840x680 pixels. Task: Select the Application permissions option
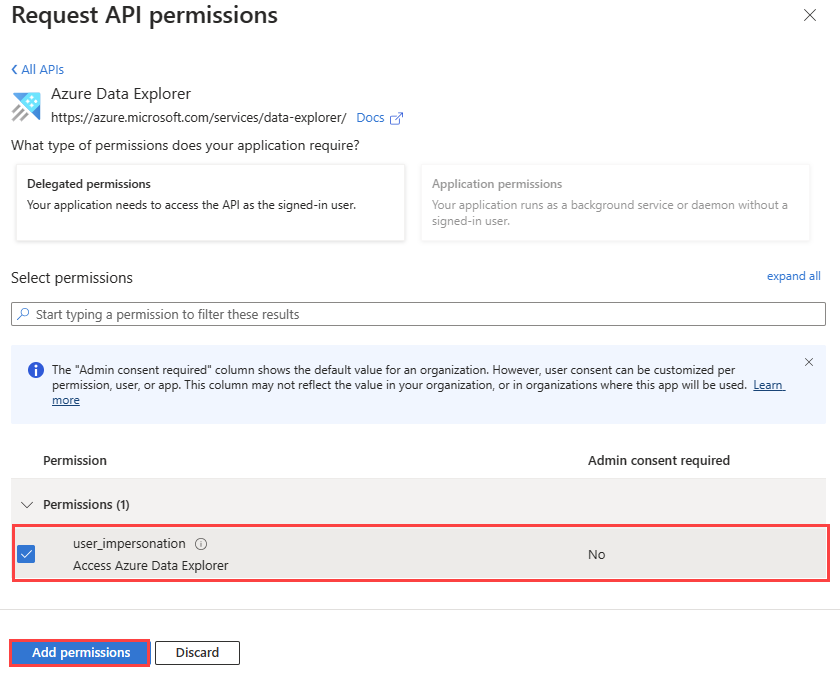[x=614, y=202]
